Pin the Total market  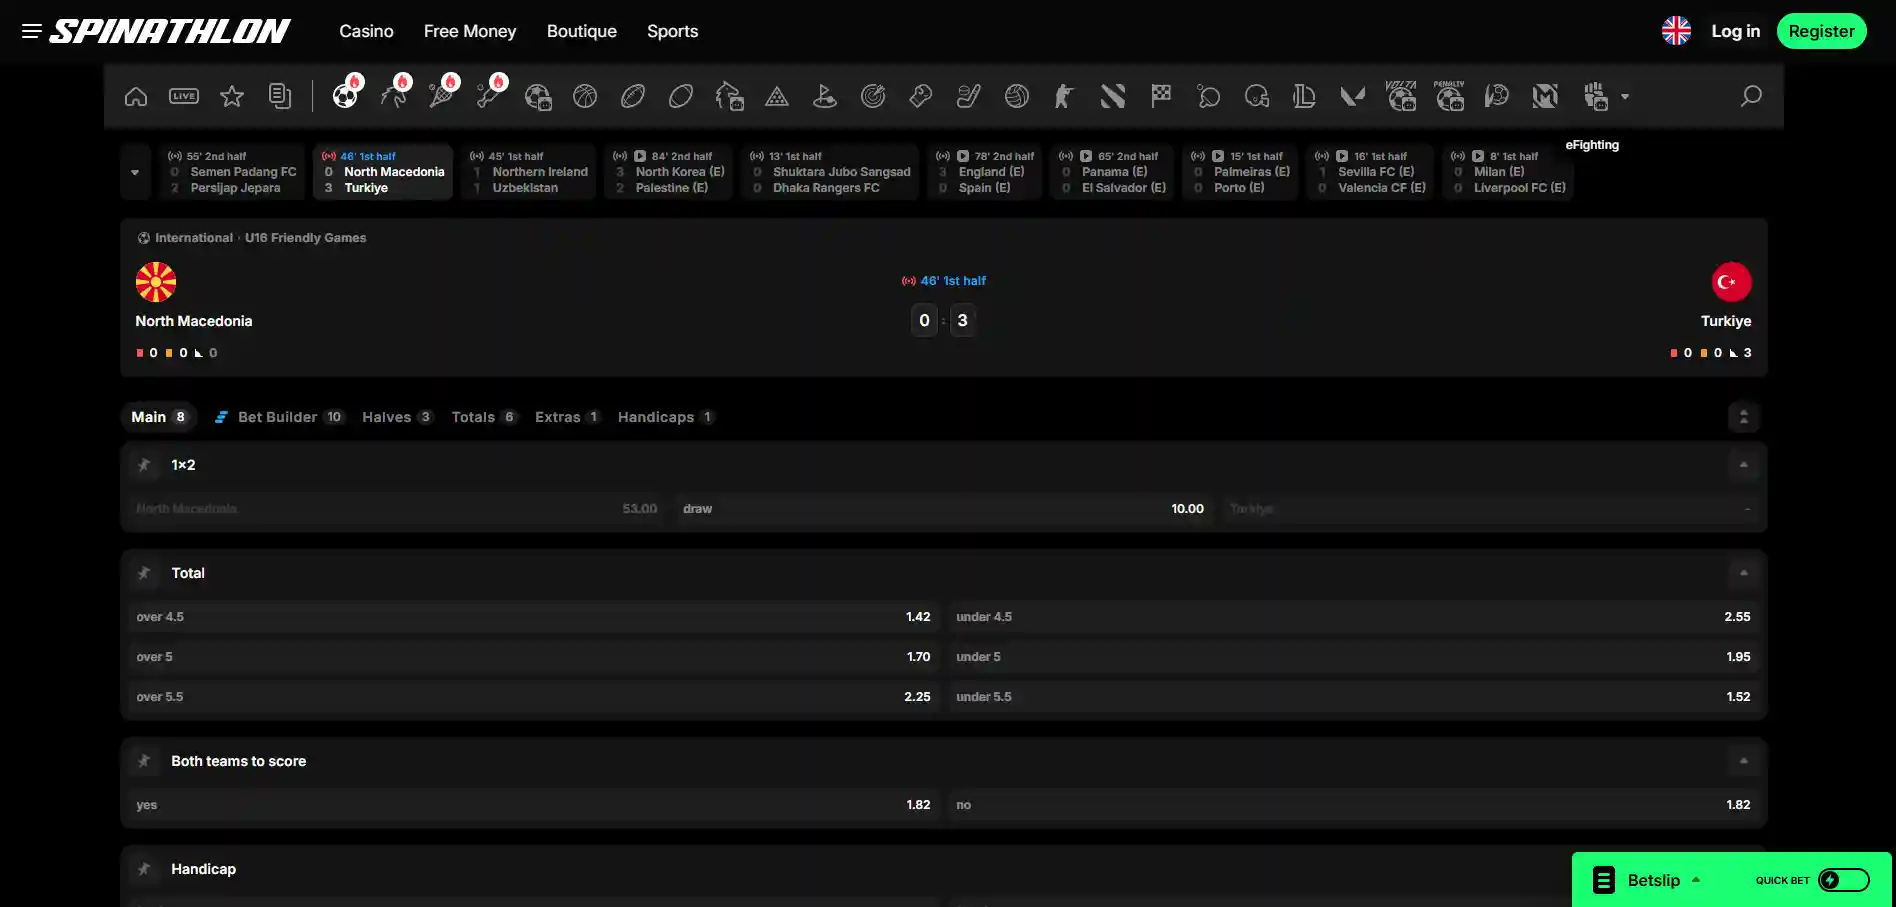[x=144, y=573]
